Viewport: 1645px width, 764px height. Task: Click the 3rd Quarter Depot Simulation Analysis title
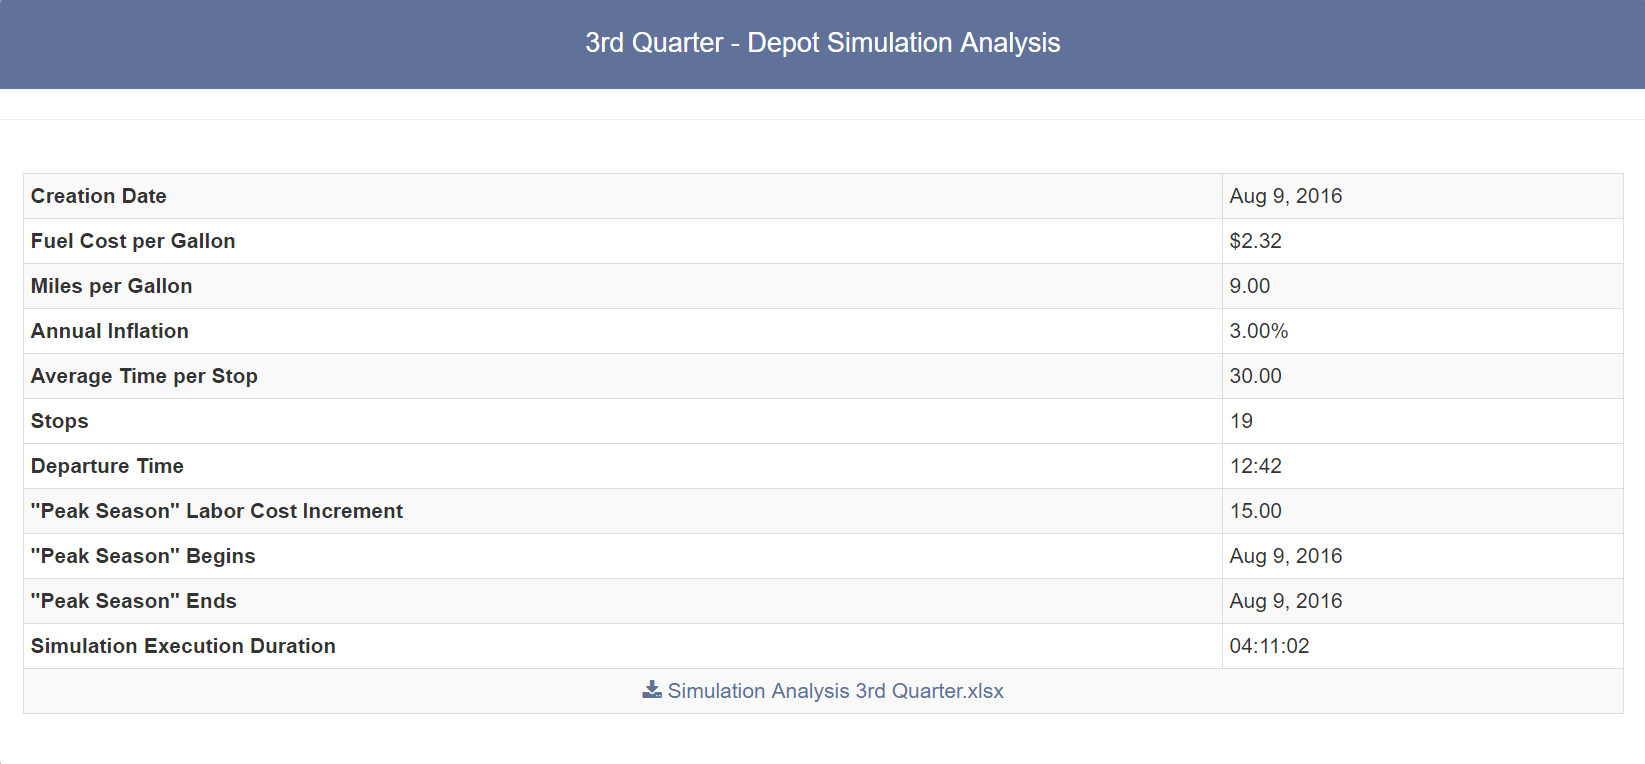tap(822, 43)
